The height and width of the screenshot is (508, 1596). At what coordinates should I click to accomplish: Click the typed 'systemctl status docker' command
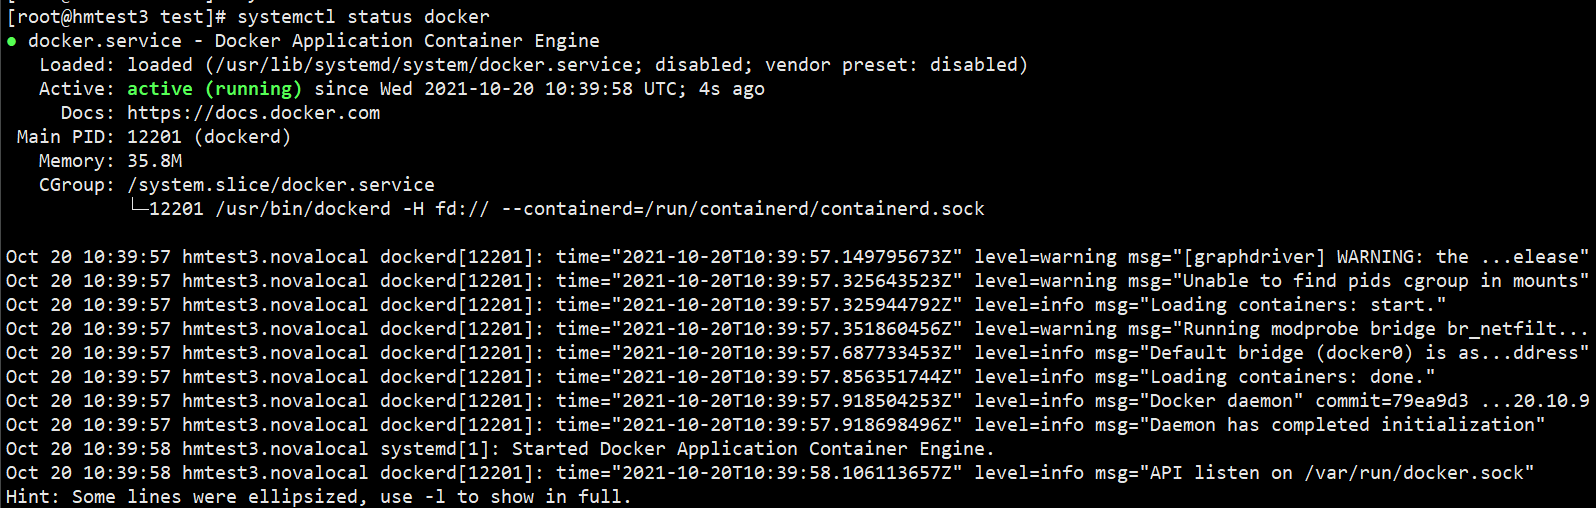(x=363, y=17)
